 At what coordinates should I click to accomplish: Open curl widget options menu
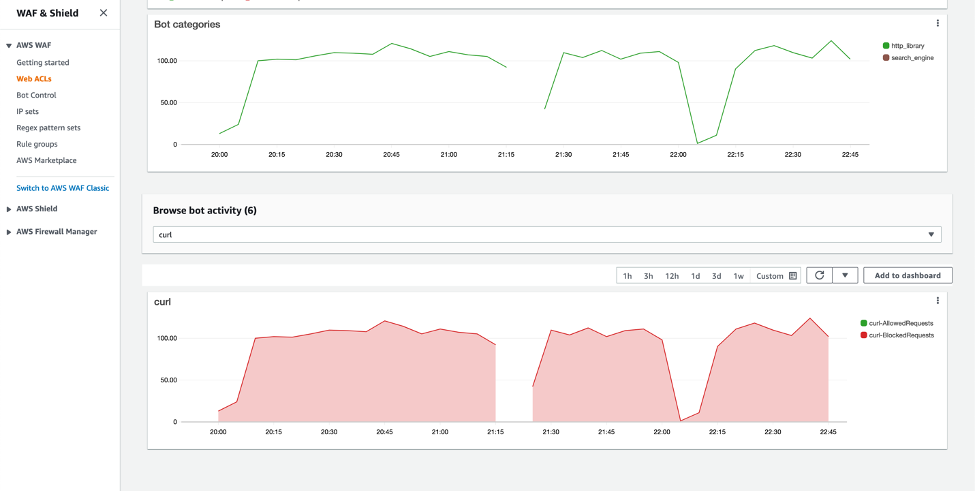[937, 301]
